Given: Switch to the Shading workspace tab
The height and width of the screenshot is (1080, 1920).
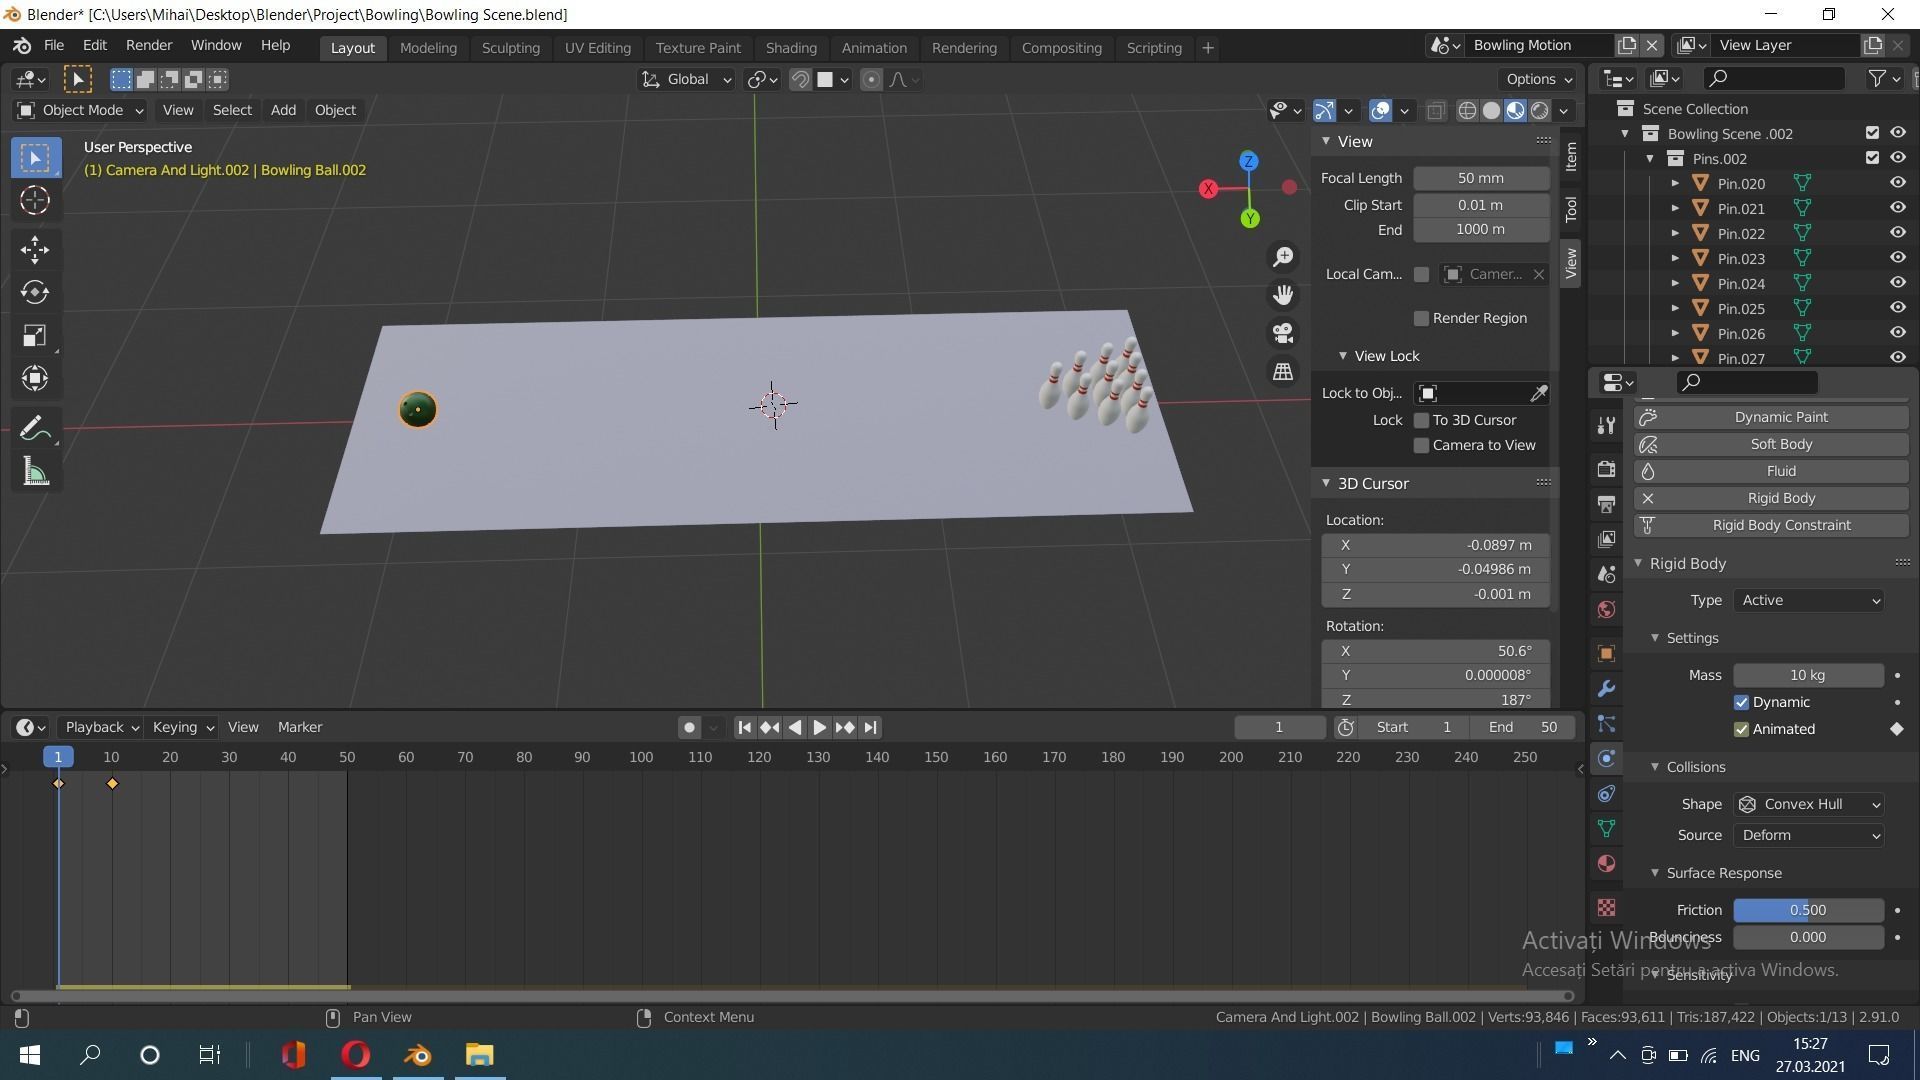Looking at the screenshot, I should (x=790, y=48).
